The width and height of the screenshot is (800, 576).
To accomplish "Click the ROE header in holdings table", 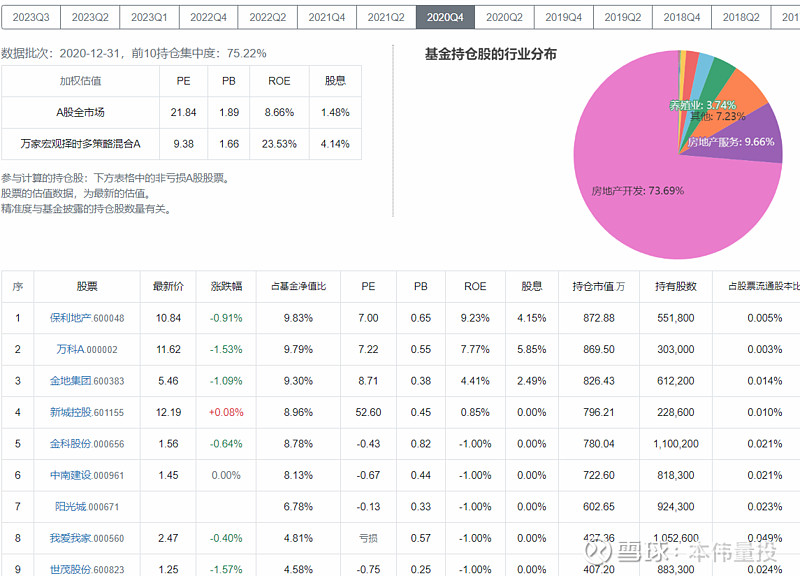I will coord(475,287).
